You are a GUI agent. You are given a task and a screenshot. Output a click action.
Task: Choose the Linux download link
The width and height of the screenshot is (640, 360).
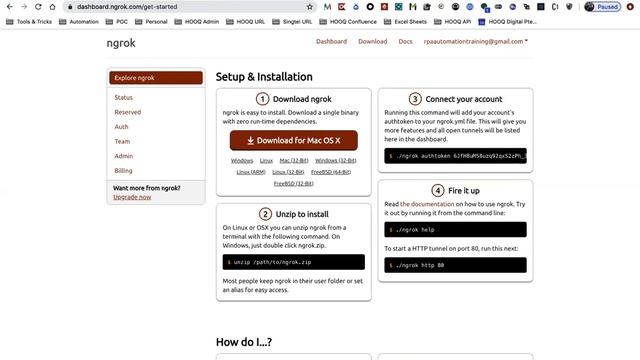tap(266, 161)
